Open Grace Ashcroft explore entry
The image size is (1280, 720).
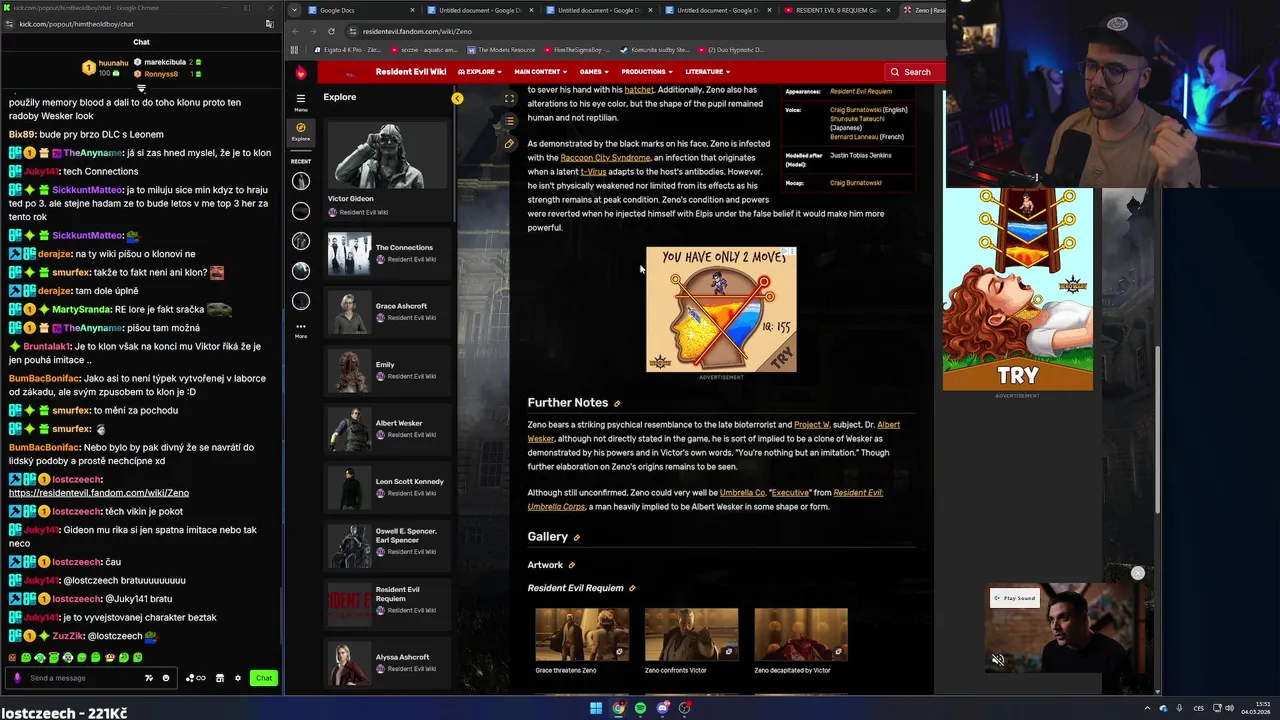387,312
